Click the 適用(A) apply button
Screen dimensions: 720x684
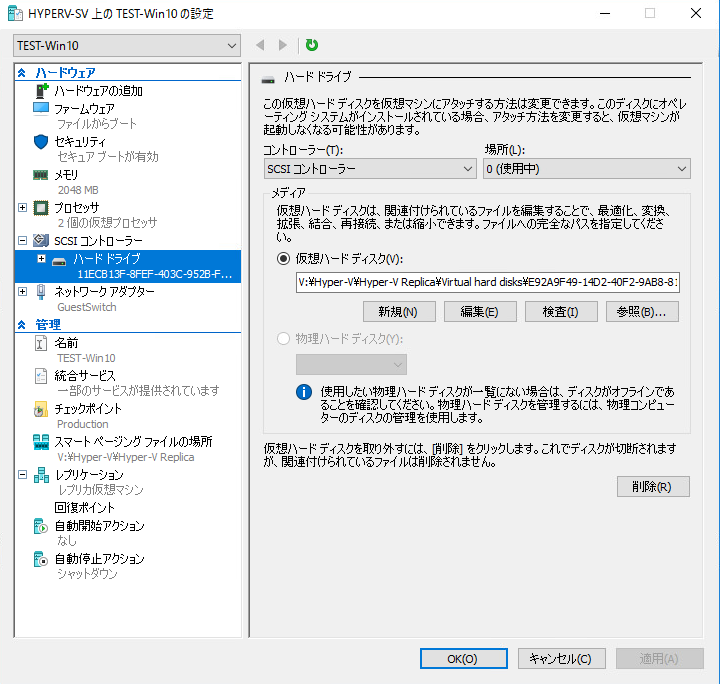(x=660, y=659)
